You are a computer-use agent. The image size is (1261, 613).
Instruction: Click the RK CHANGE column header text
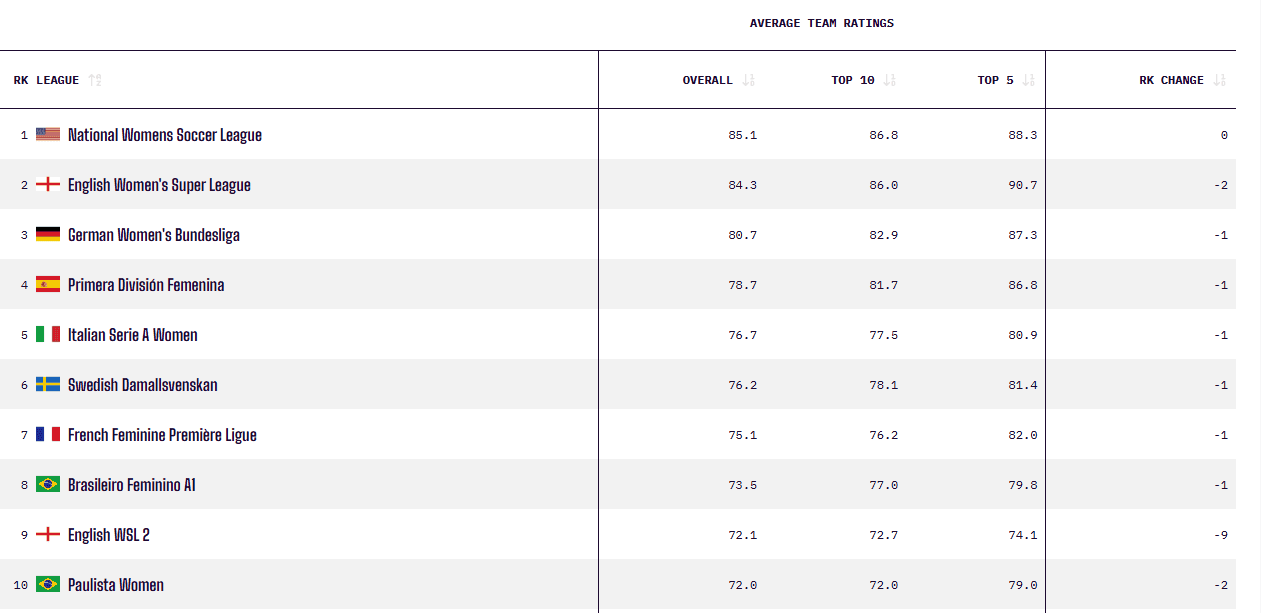click(1171, 80)
